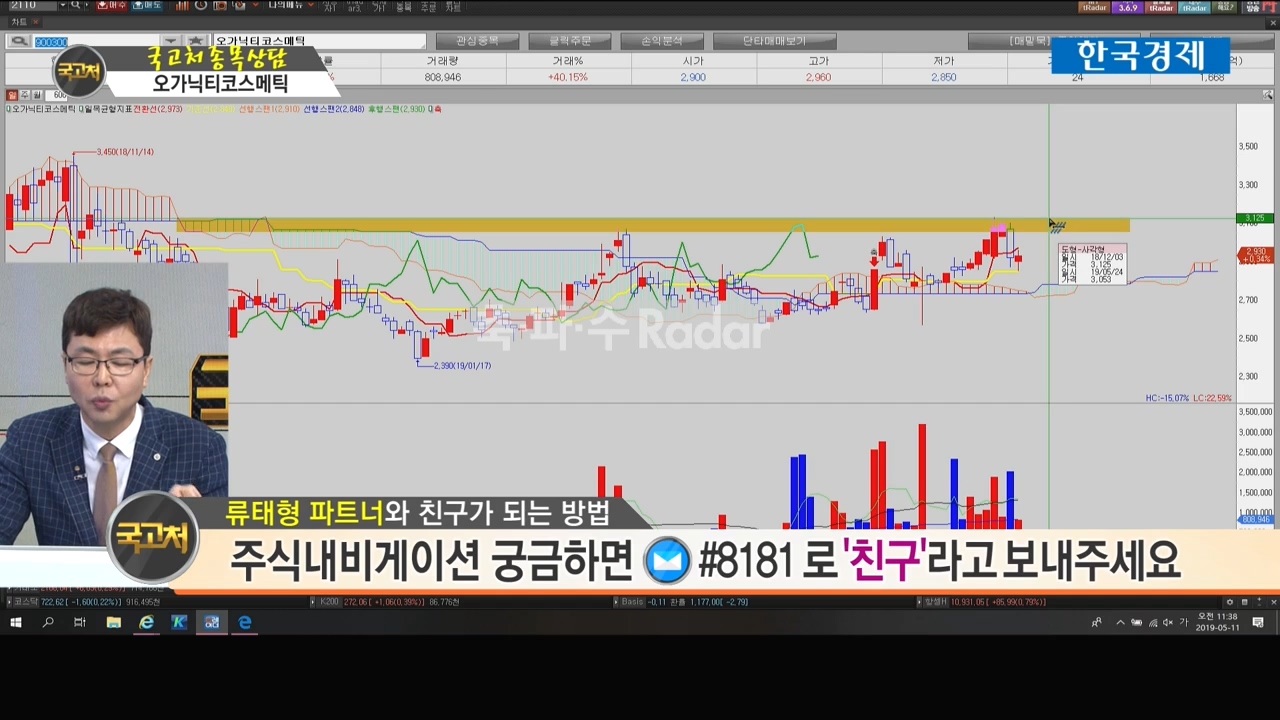The width and height of the screenshot is (1280, 720).
Task: Switch chart to 주 (weekly) period
Action: [x=24, y=96]
